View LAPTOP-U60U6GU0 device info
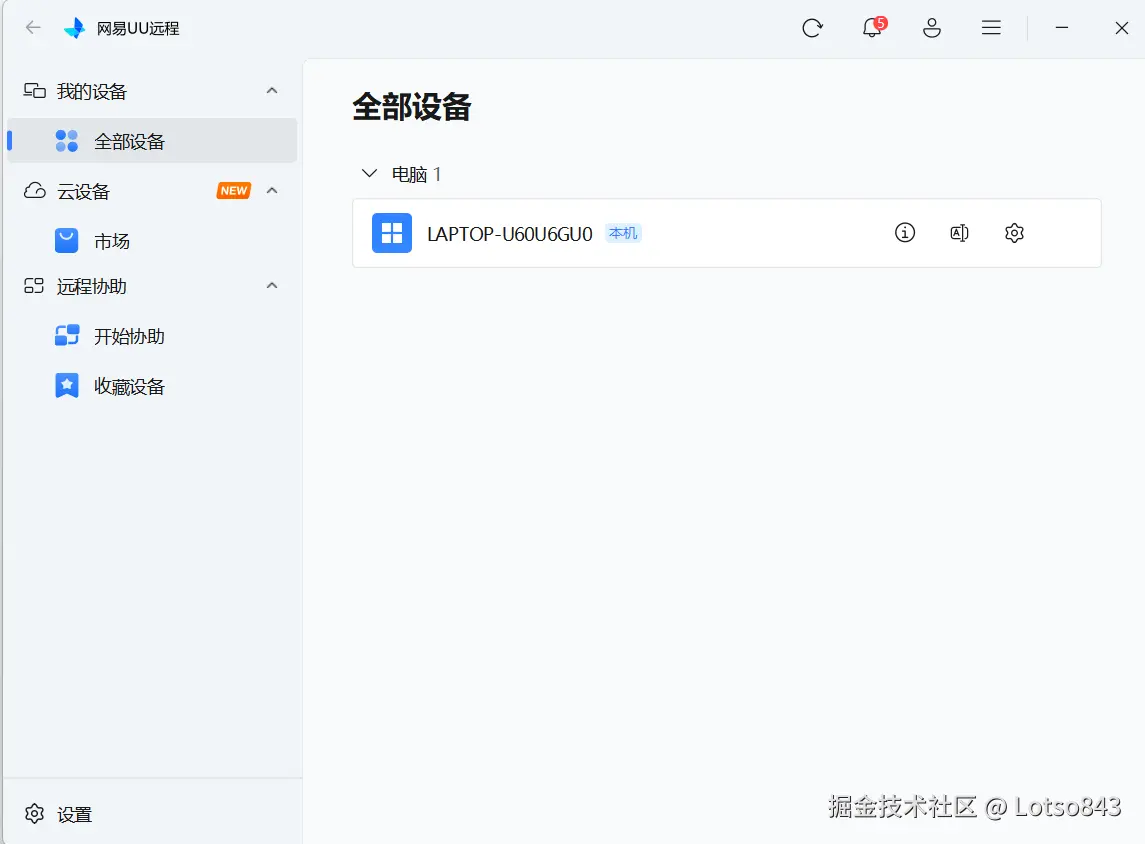Screen dimensions: 1145x844 click(x=905, y=233)
